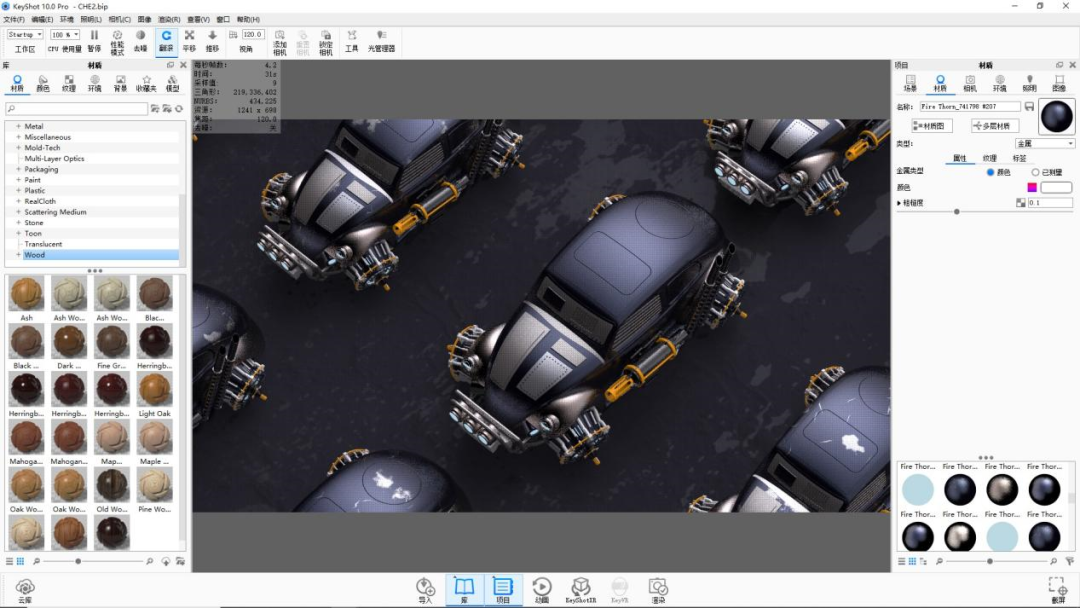Undock the library panel window
Image resolution: width=1080 pixels, height=608 pixels.
[170, 65]
